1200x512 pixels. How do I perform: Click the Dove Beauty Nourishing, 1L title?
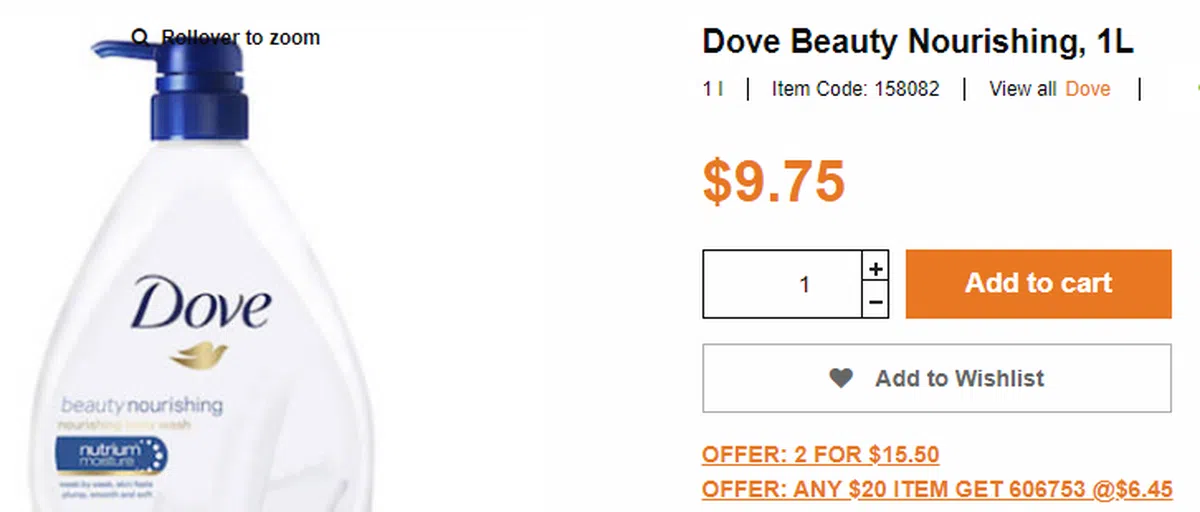tap(917, 42)
